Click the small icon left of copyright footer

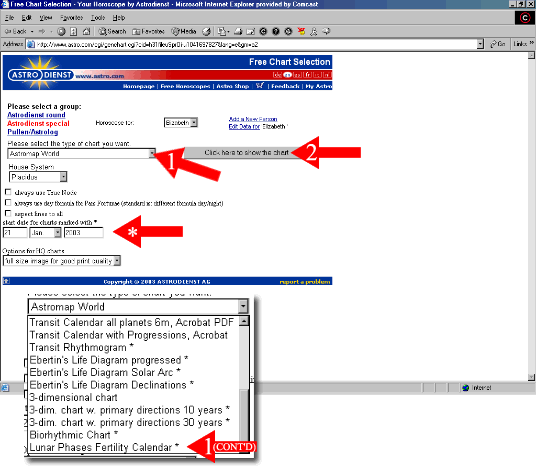(6, 281)
